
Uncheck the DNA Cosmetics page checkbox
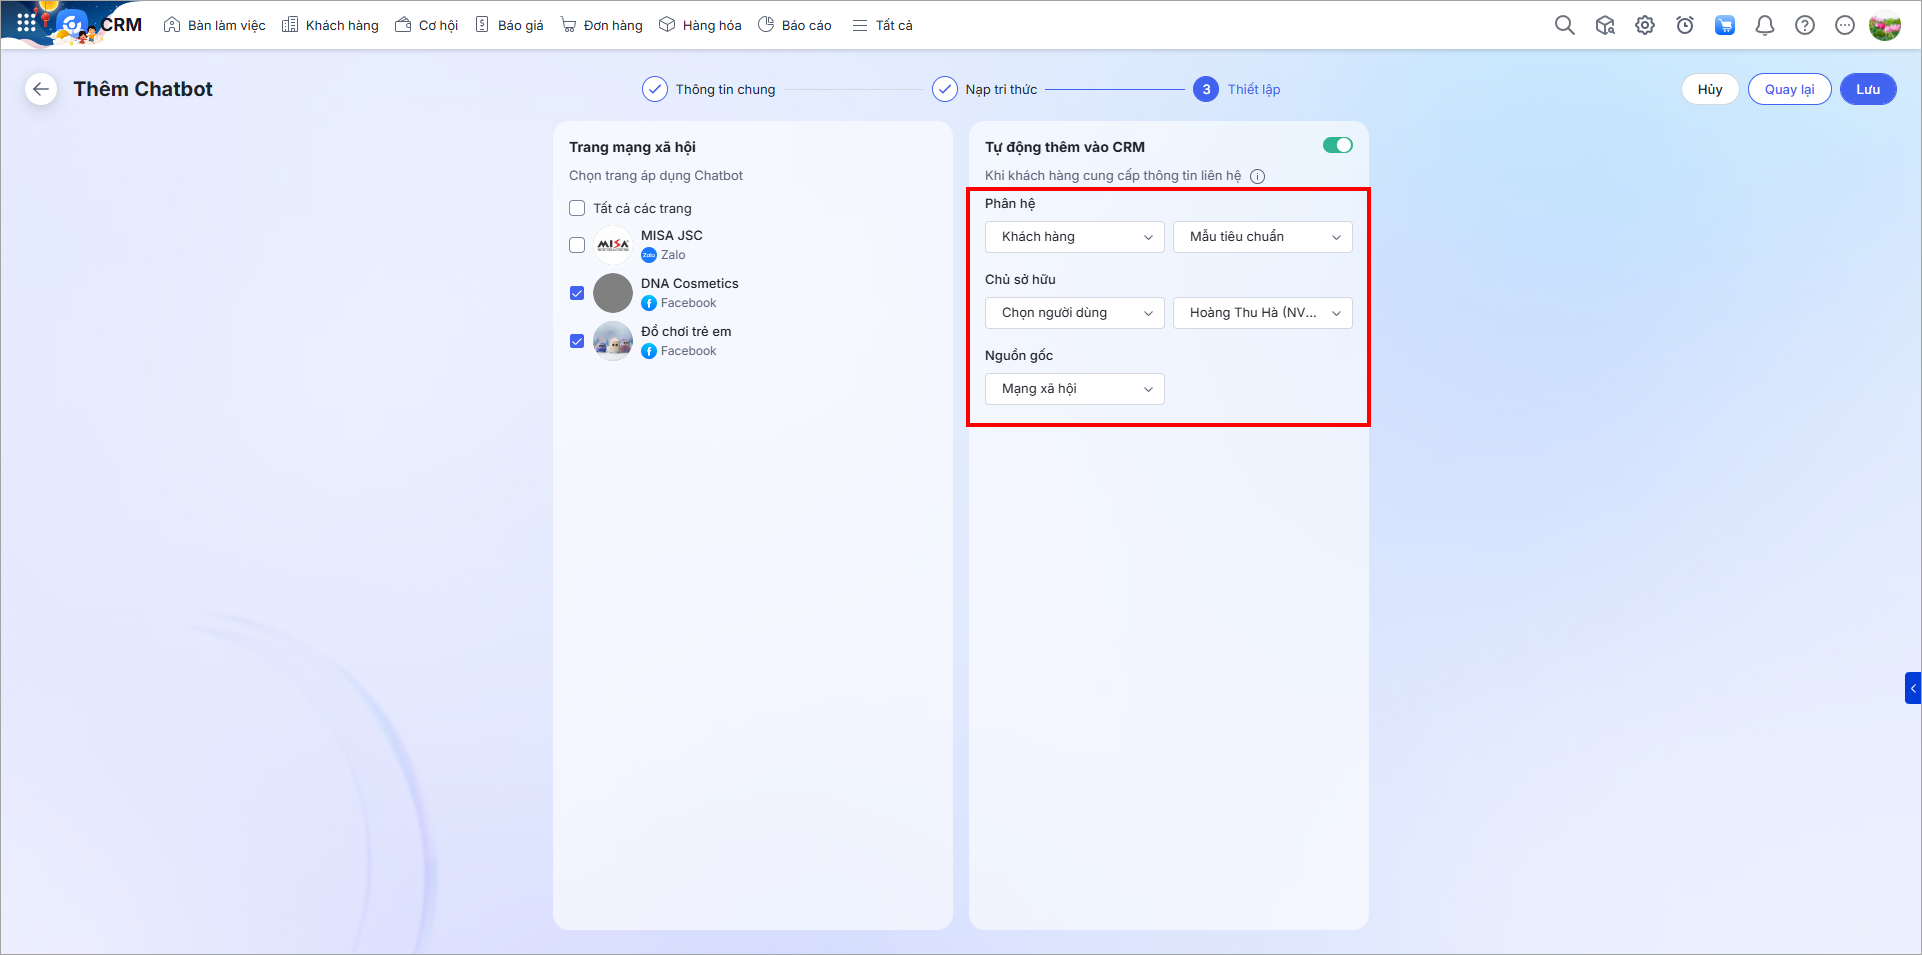tap(577, 293)
